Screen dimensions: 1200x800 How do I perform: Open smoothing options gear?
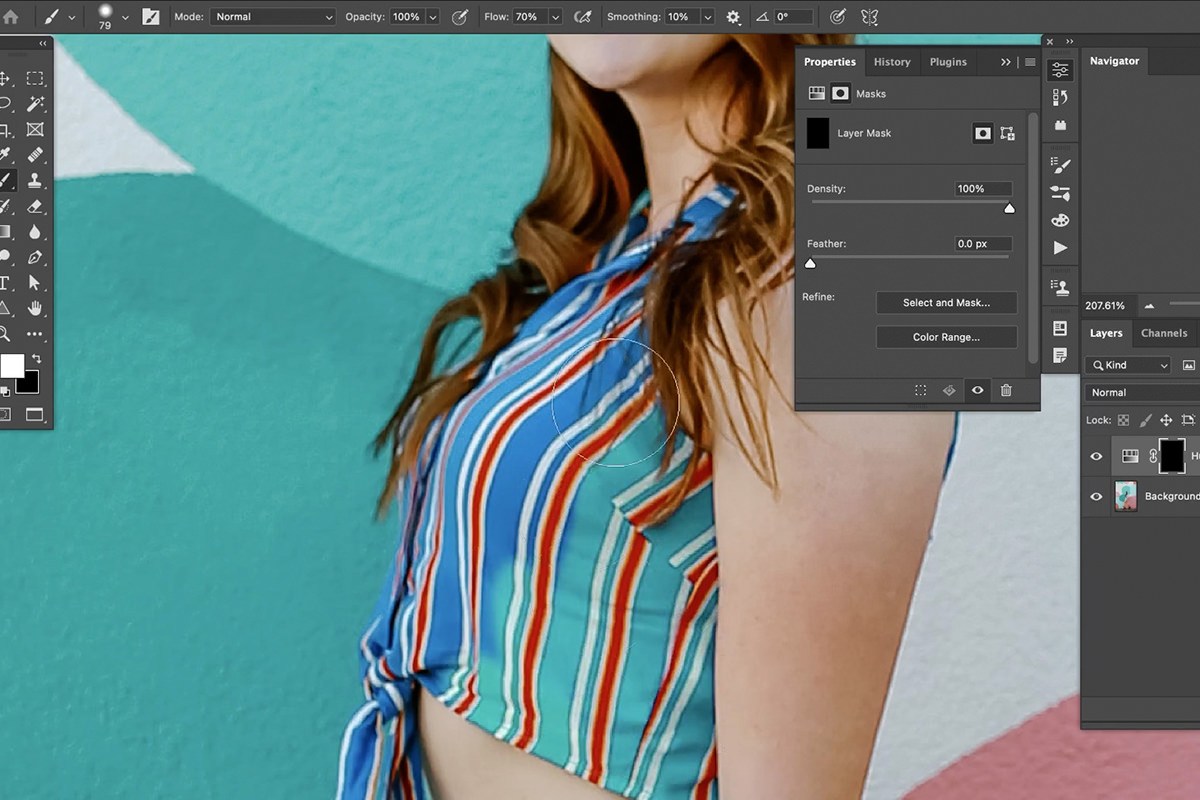(x=733, y=17)
